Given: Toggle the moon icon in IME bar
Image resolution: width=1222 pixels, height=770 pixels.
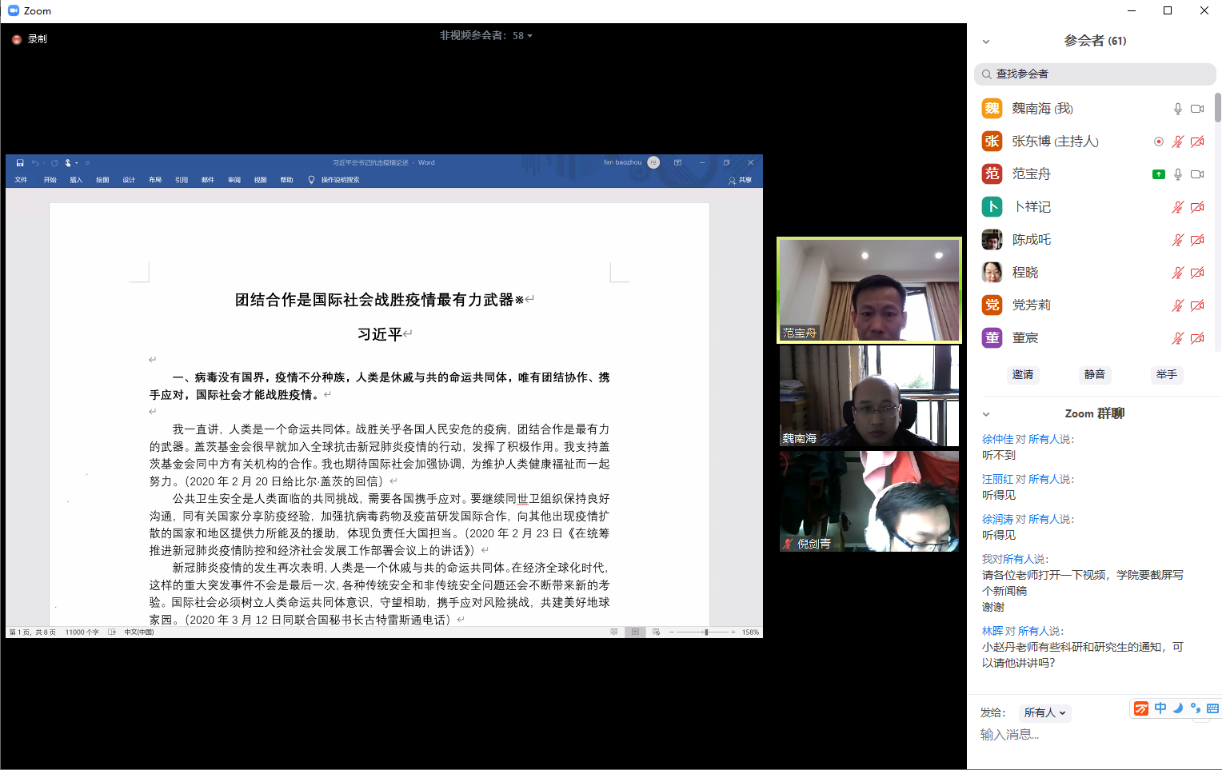Looking at the screenshot, I should (x=1178, y=708).
